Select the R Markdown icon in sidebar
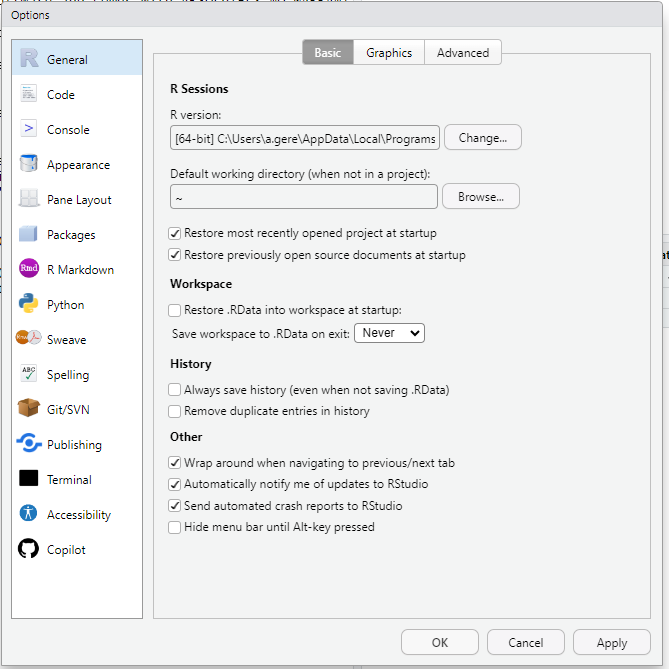Image resolution: width=669 pixels, height=669 pixels. click(x=29, y=270)
